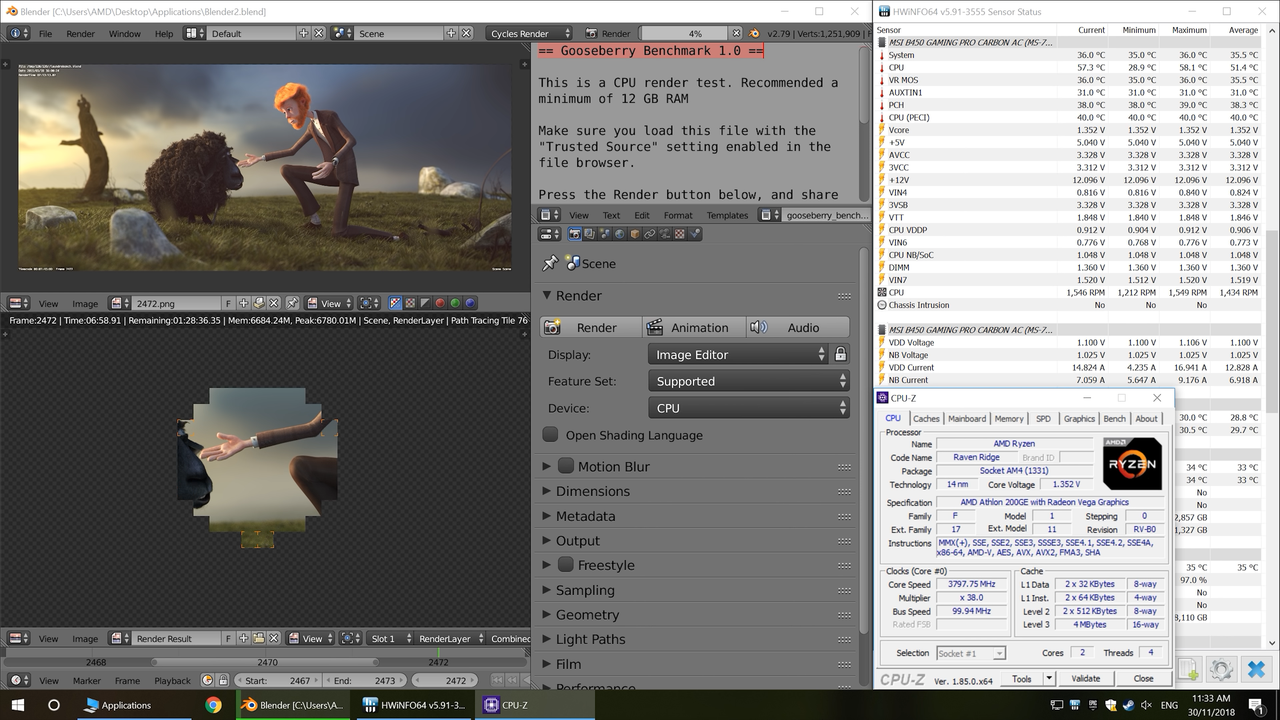This screenshot has height=720, width=1280.
Task: Toggle the pin icon beside Scene
Action: (550, 263)
